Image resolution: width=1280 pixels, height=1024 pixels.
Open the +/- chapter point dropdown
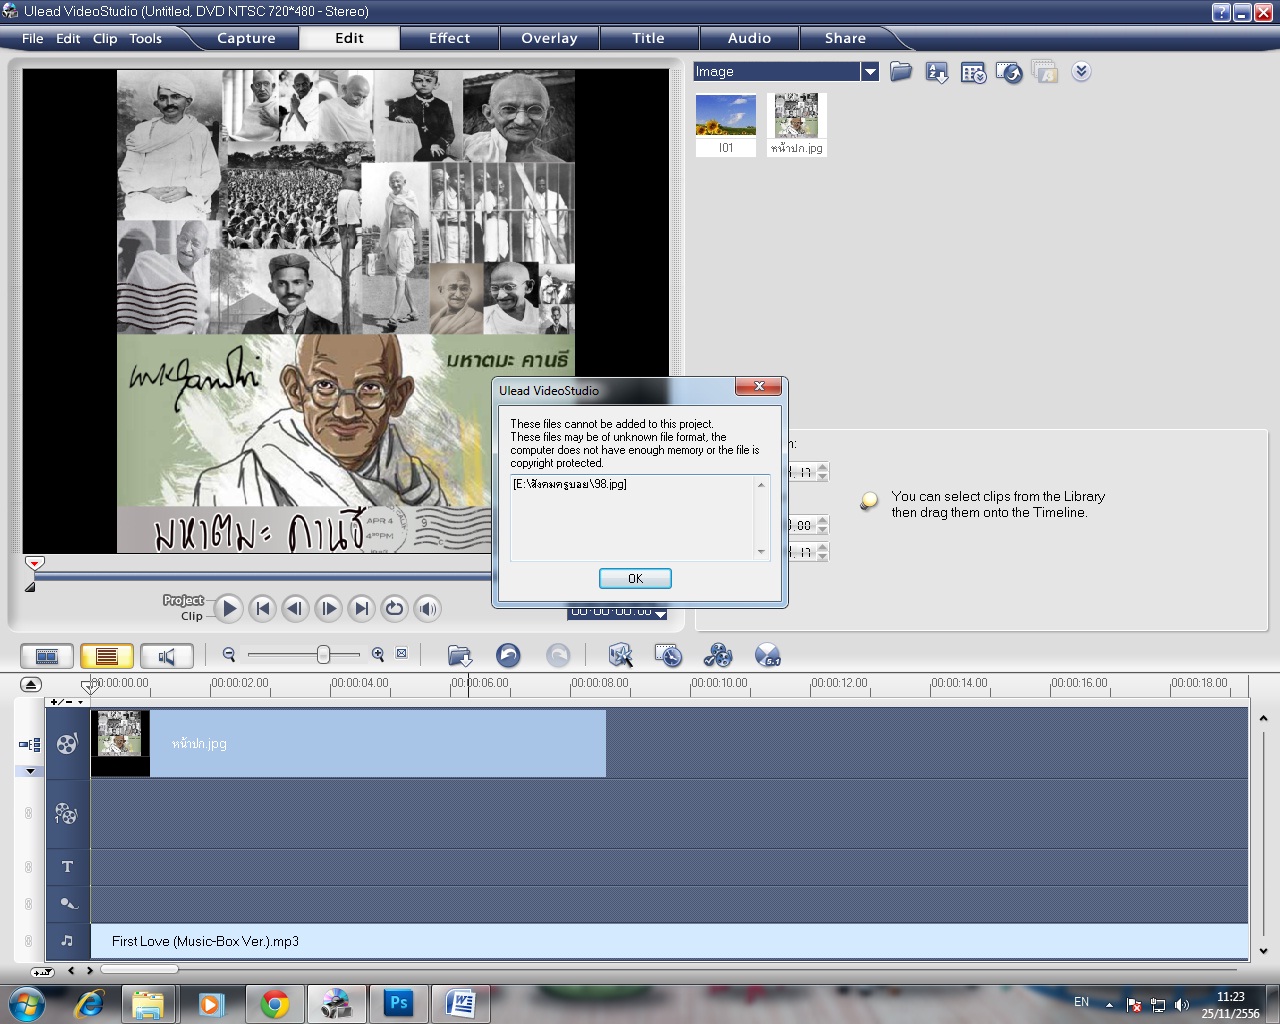point(67,702)
